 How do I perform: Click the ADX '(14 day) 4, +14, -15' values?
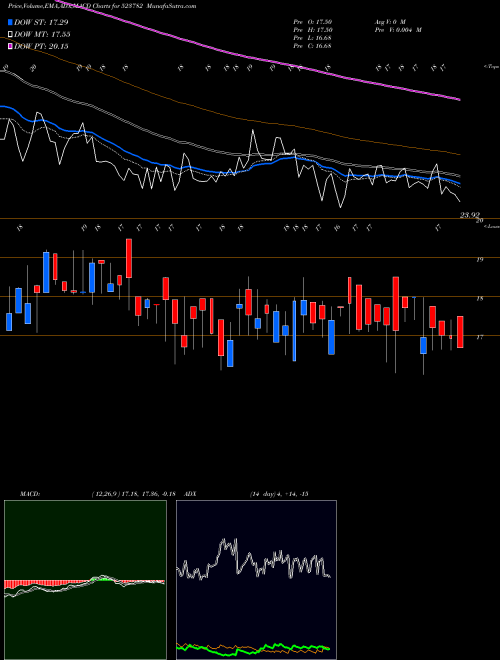(279, 494)
